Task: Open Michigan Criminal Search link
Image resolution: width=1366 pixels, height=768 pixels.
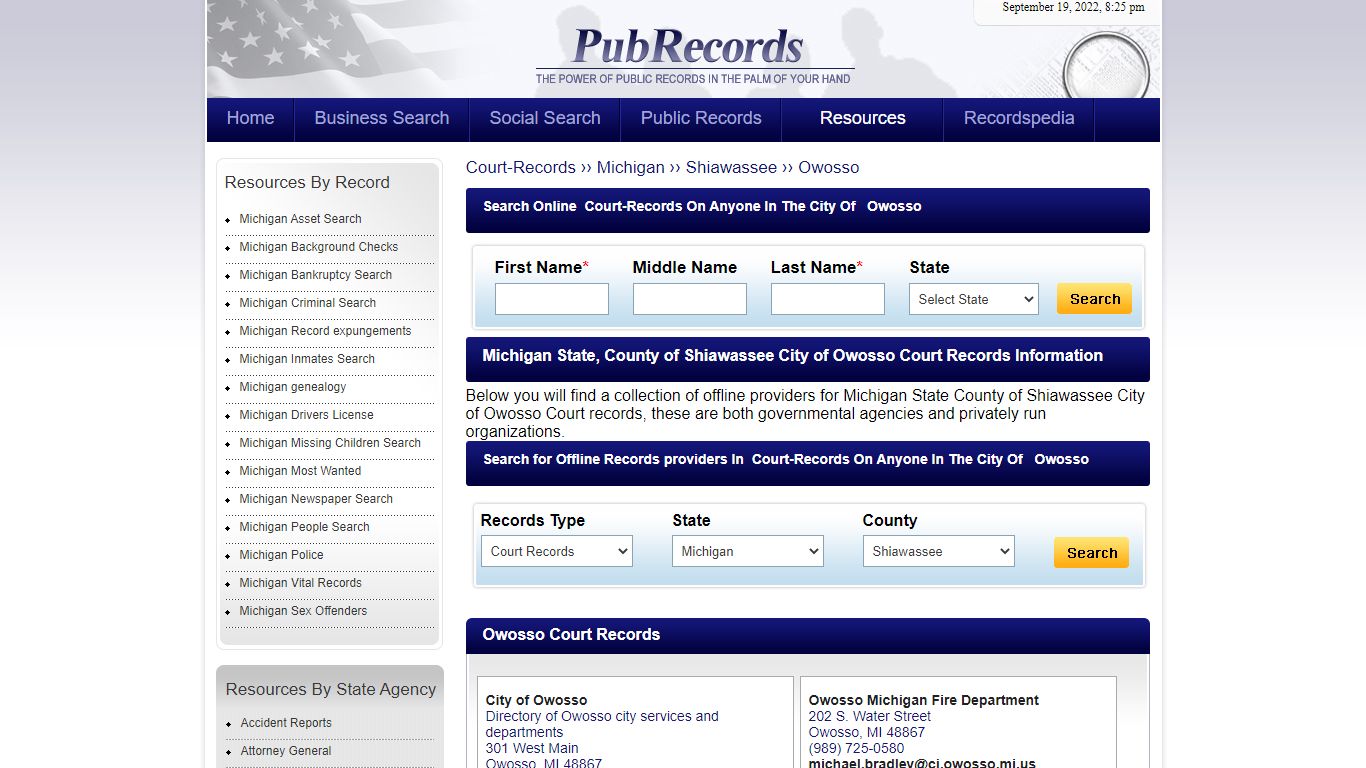Action: pos(308,303)
